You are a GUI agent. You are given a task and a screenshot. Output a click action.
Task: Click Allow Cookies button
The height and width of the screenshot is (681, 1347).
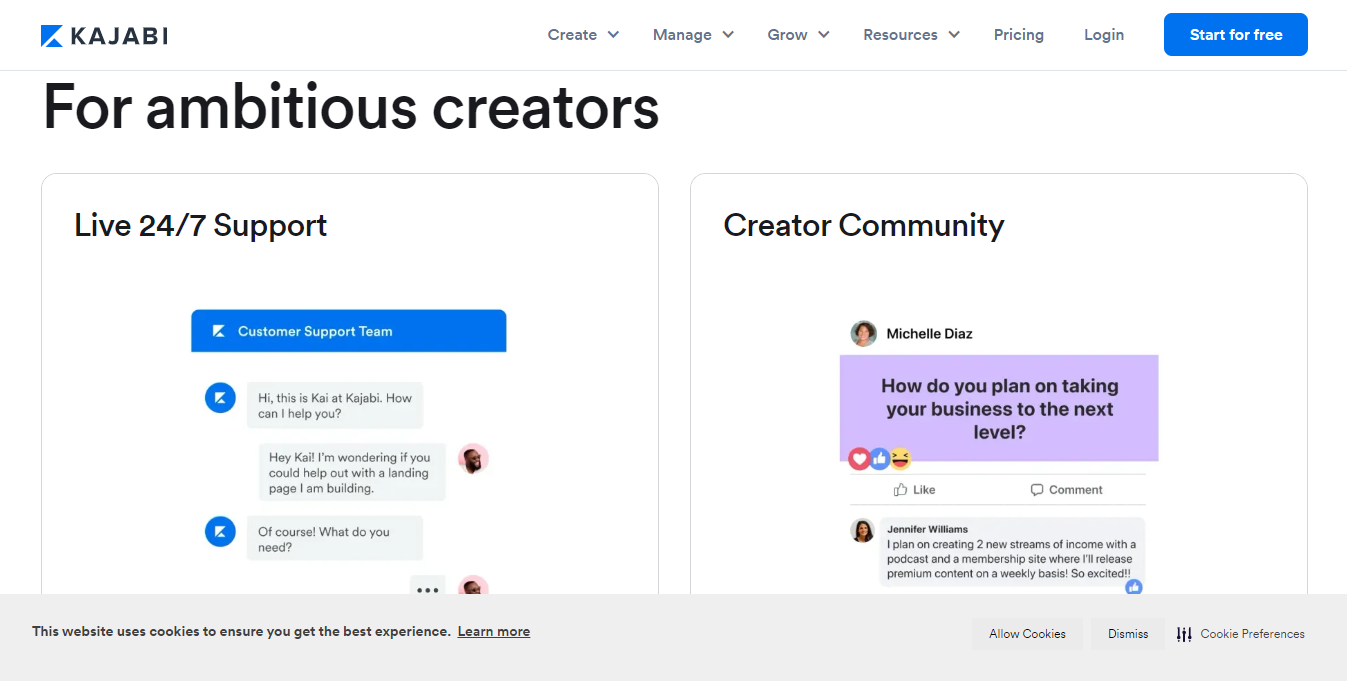pos(1027,634)
